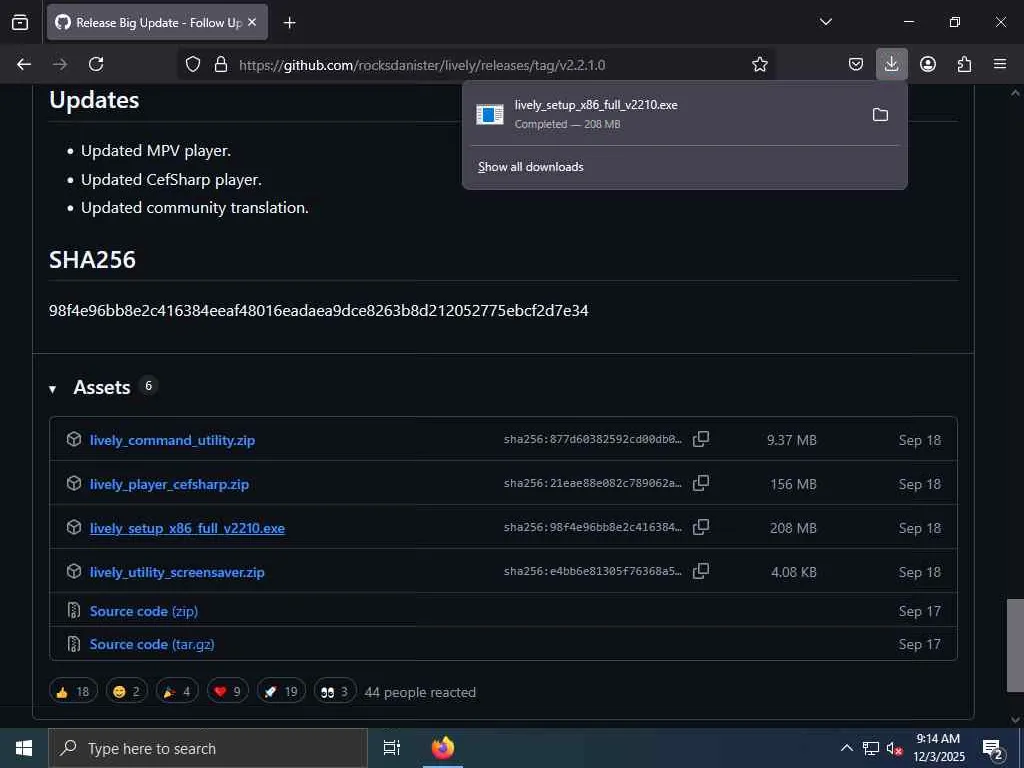
Task: Copy sha256 for lively_command_utility.zip
Action: (701, 439)
